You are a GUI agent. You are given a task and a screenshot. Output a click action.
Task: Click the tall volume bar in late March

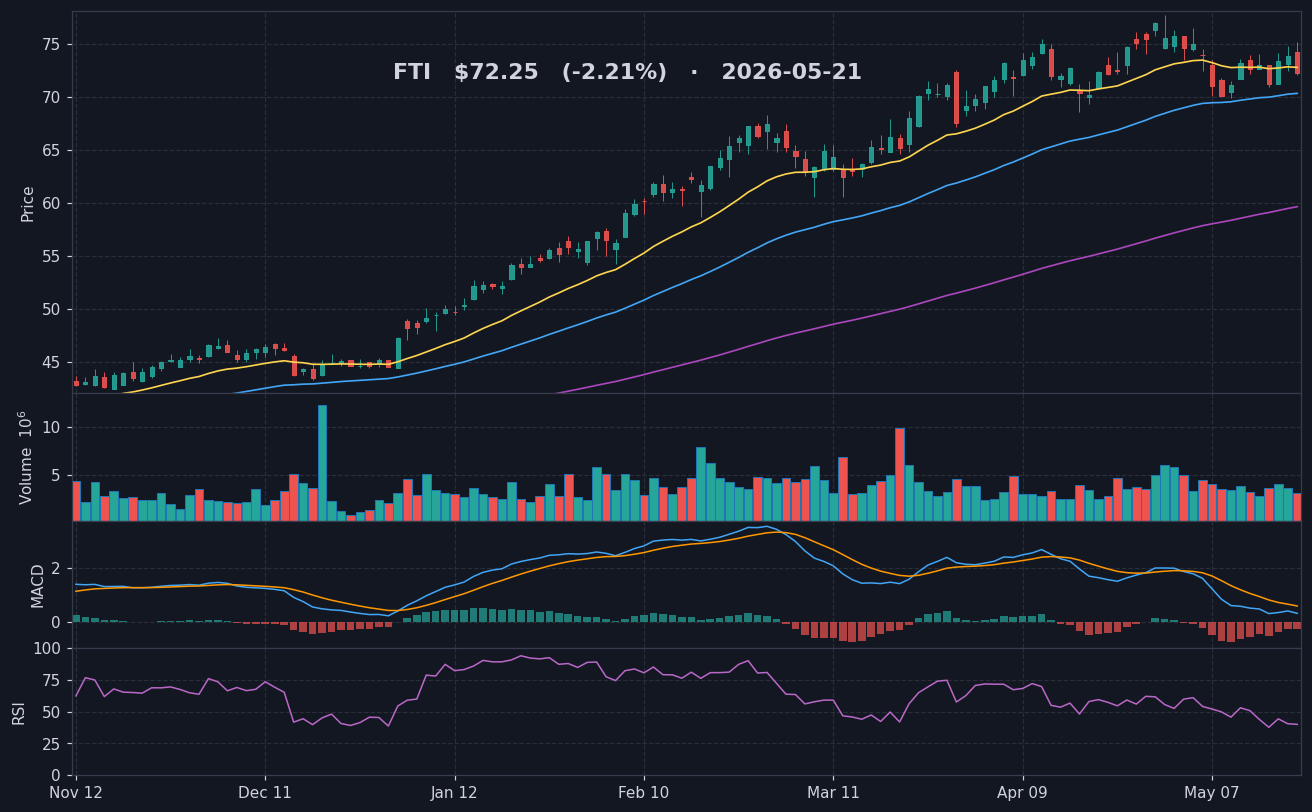click(x=900, y=475)
